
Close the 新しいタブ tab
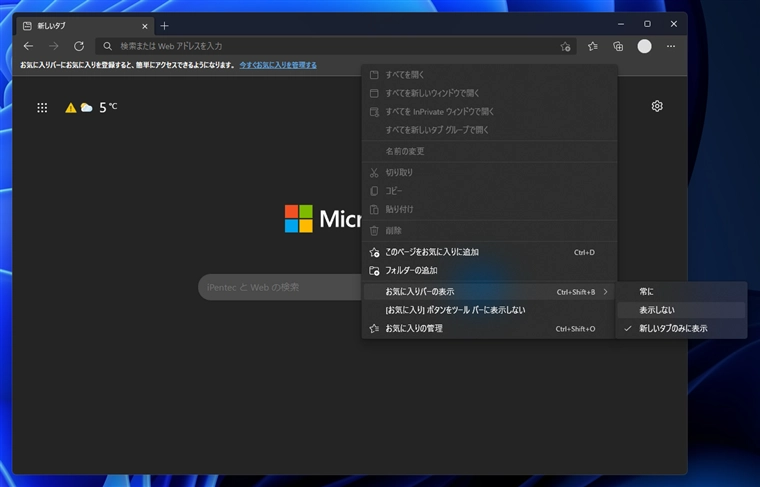144,26
